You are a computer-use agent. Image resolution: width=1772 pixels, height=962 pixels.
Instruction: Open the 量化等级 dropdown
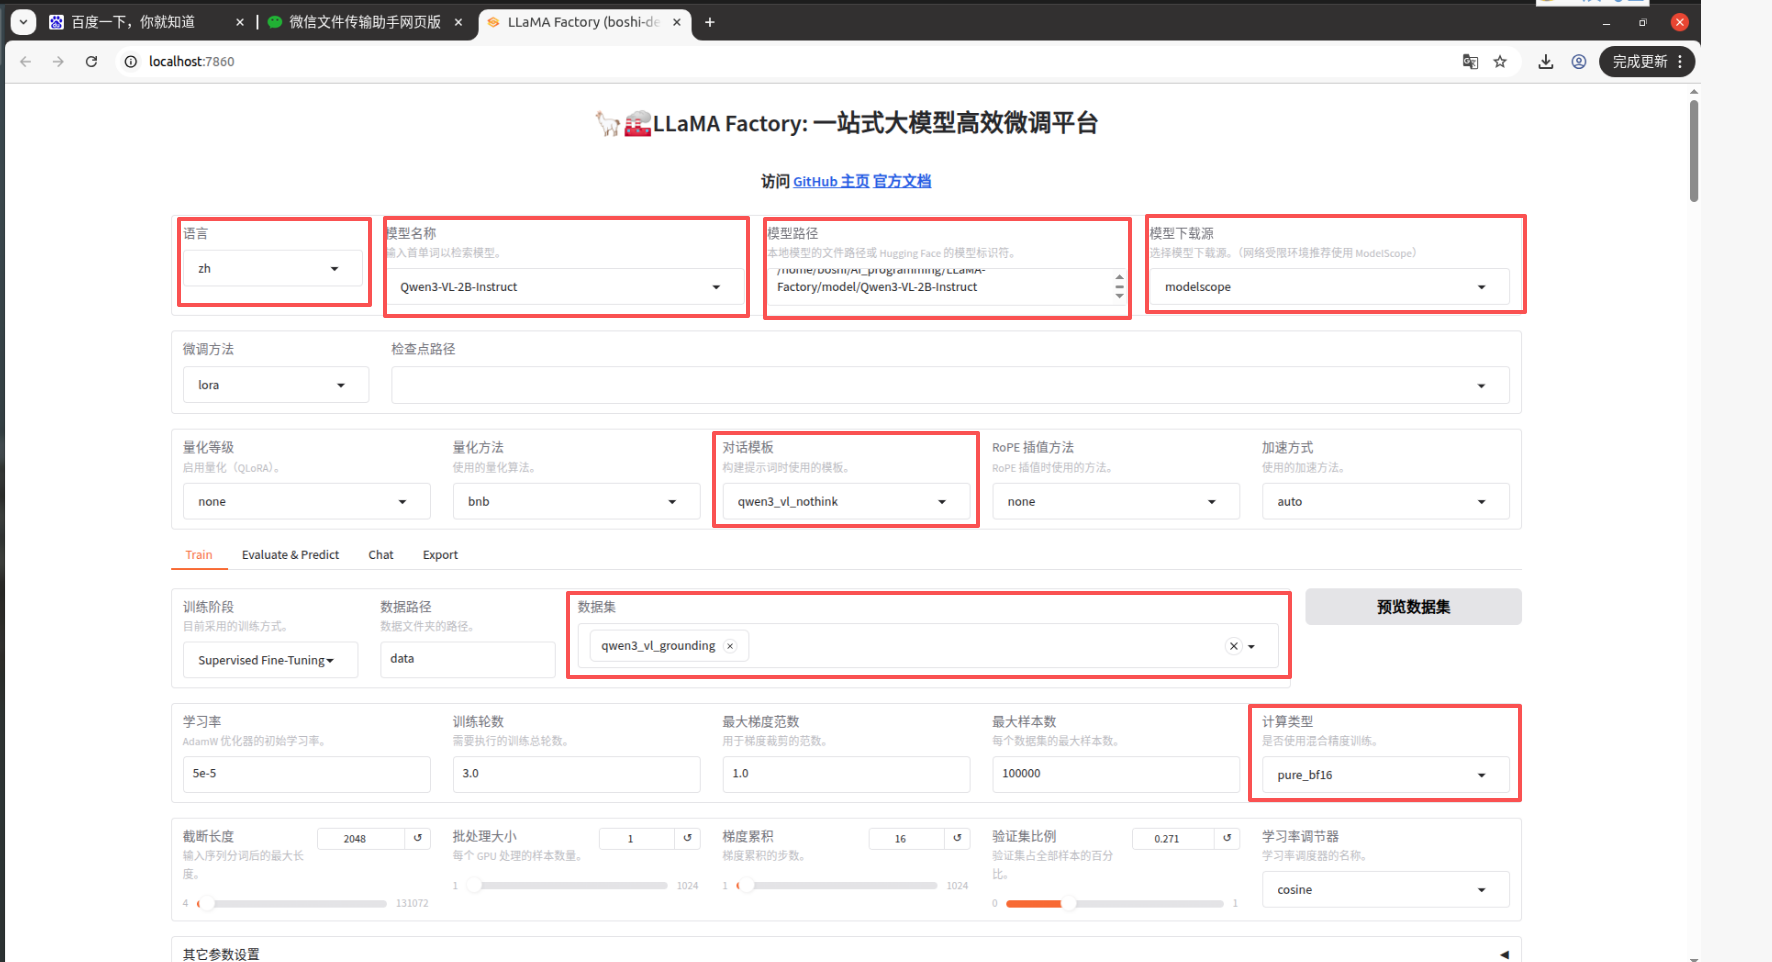pos(306,501)
